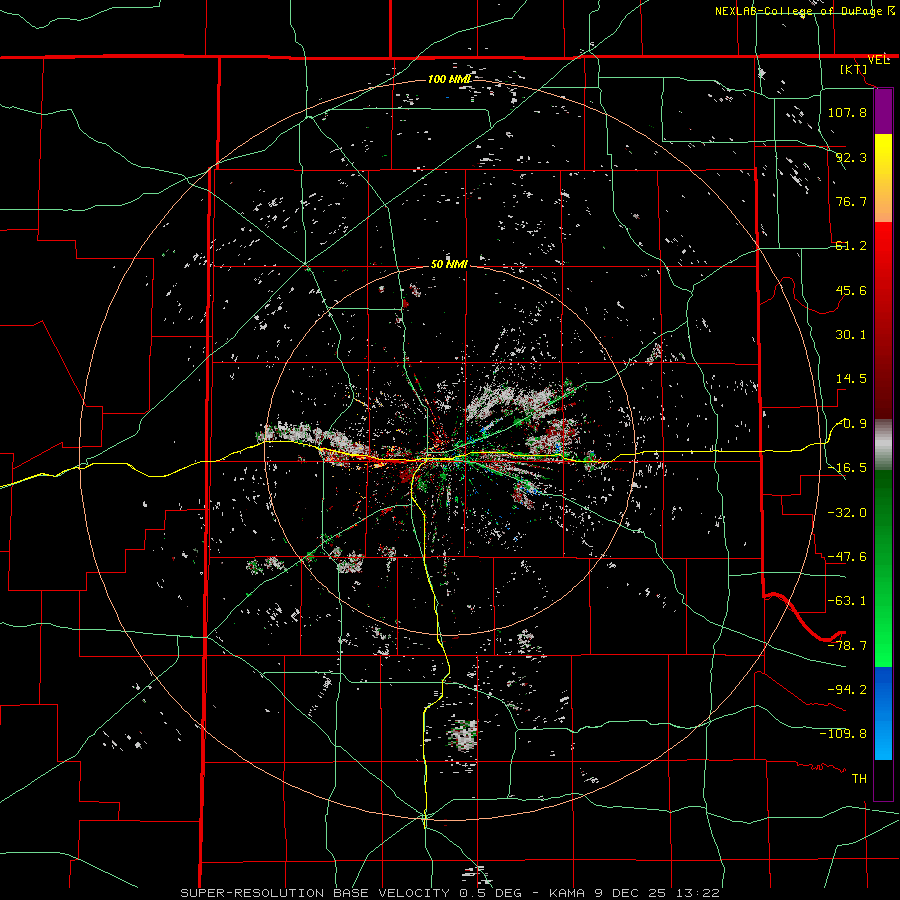Select the 45.6 legend value
900x900 pixels.
point(851,290)
